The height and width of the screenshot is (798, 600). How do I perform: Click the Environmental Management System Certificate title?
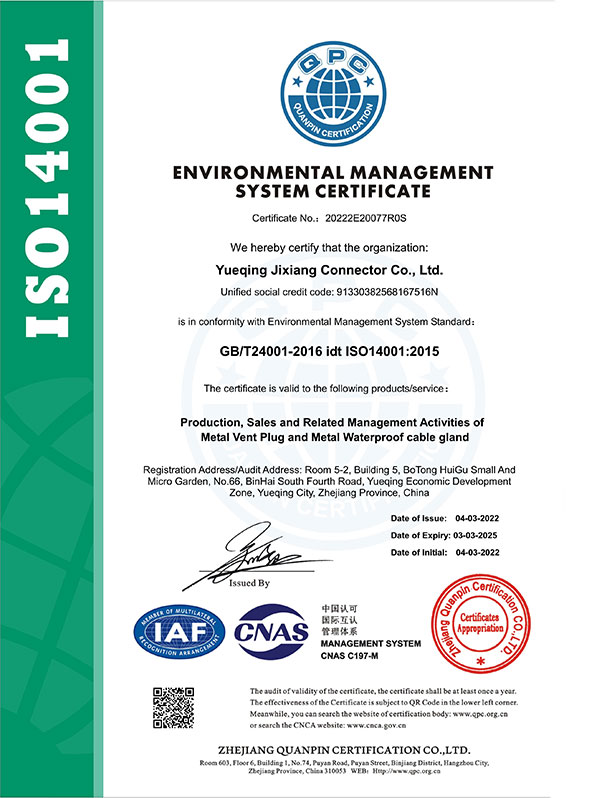pyautogui.click(x=333, y=182)
